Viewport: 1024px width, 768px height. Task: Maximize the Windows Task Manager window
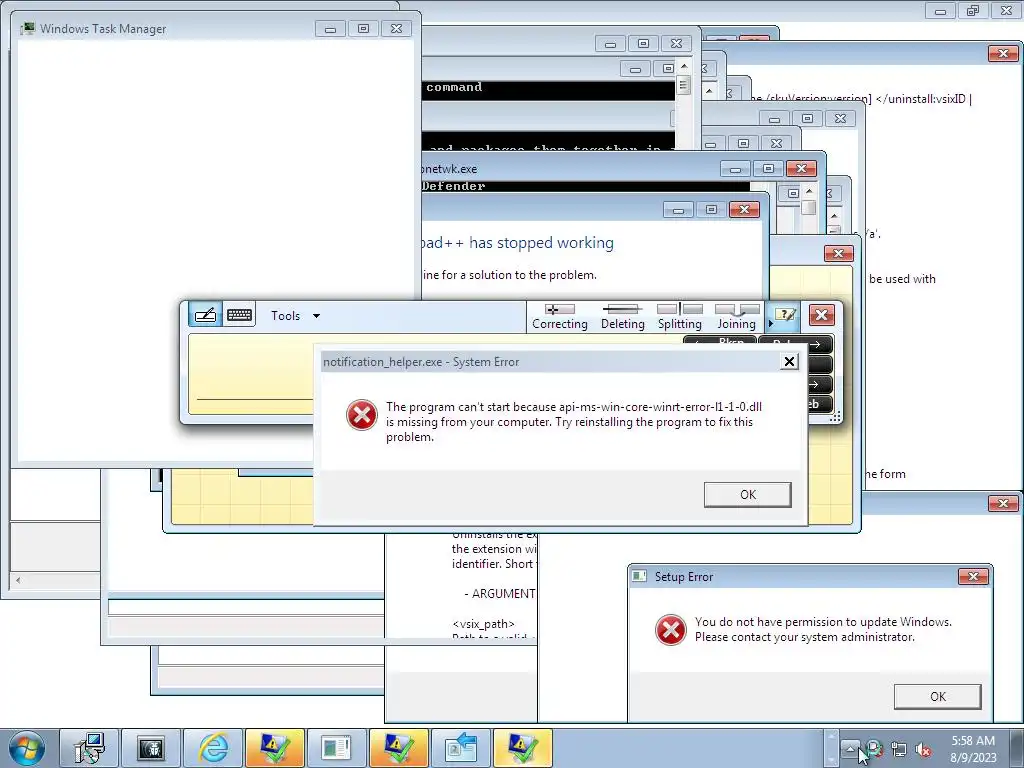tap(363, 28)
